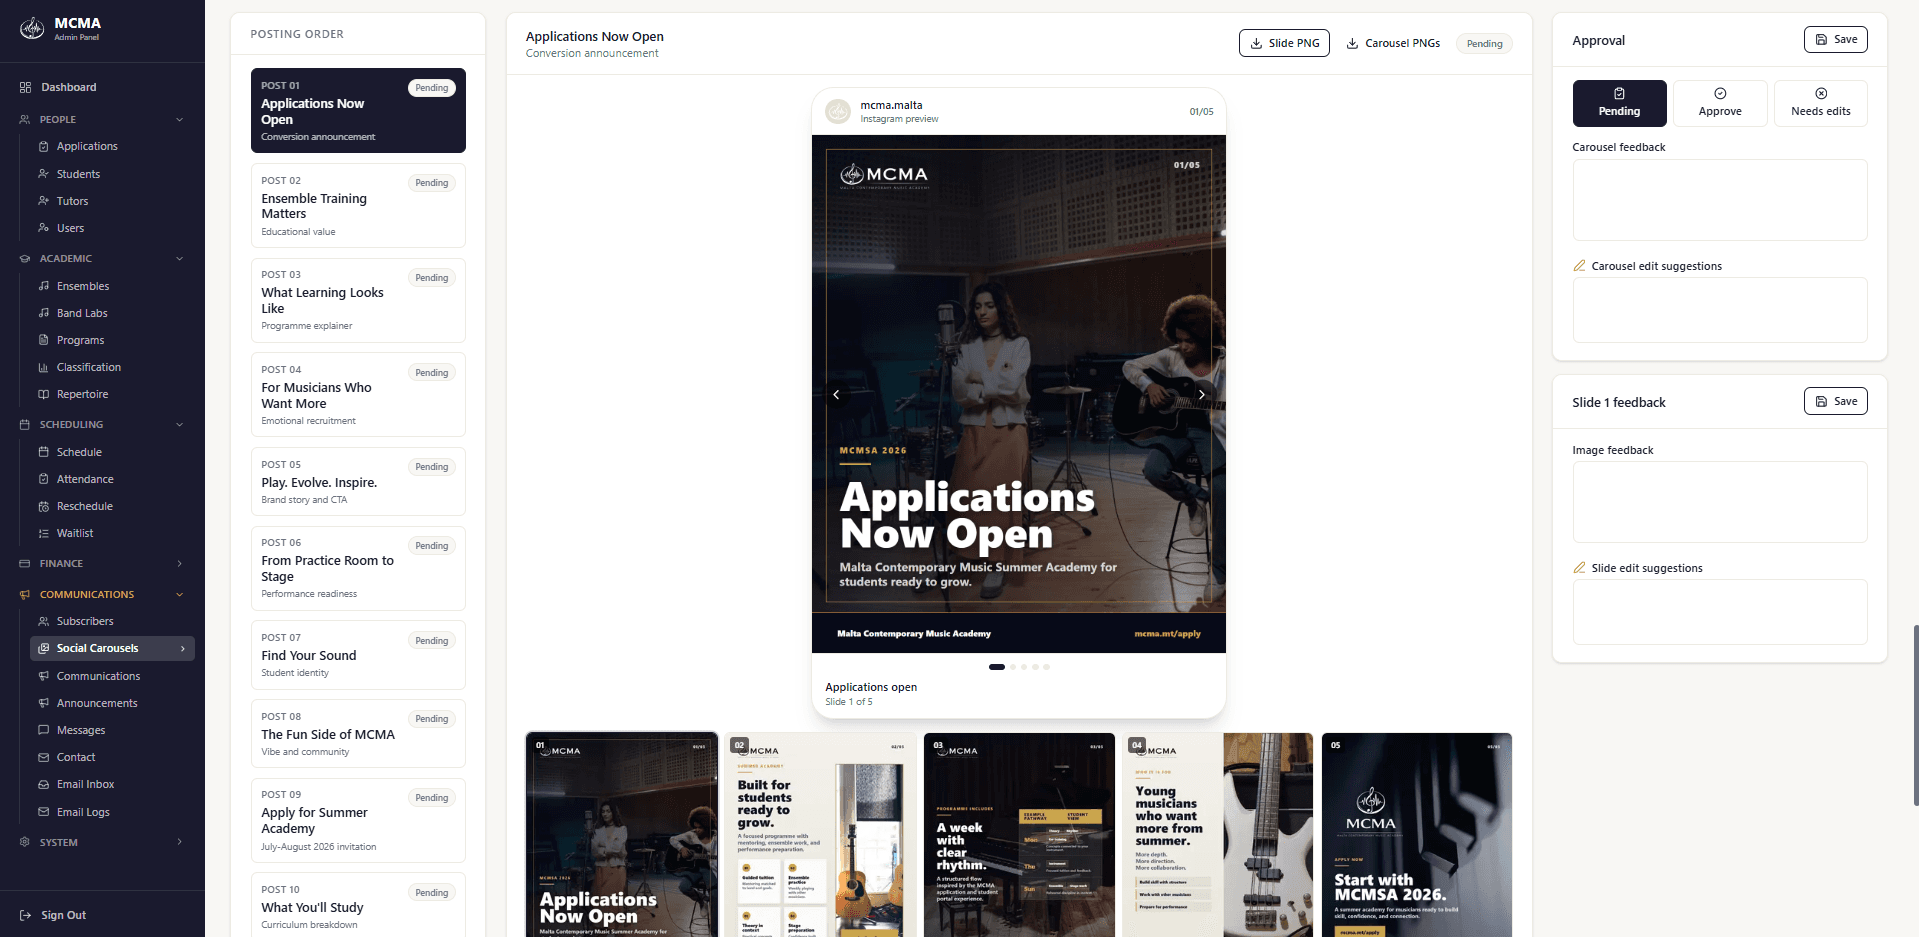Click the Programs book icon
The width and height of the screenshot is (1919, 937).
click(43, 340)
